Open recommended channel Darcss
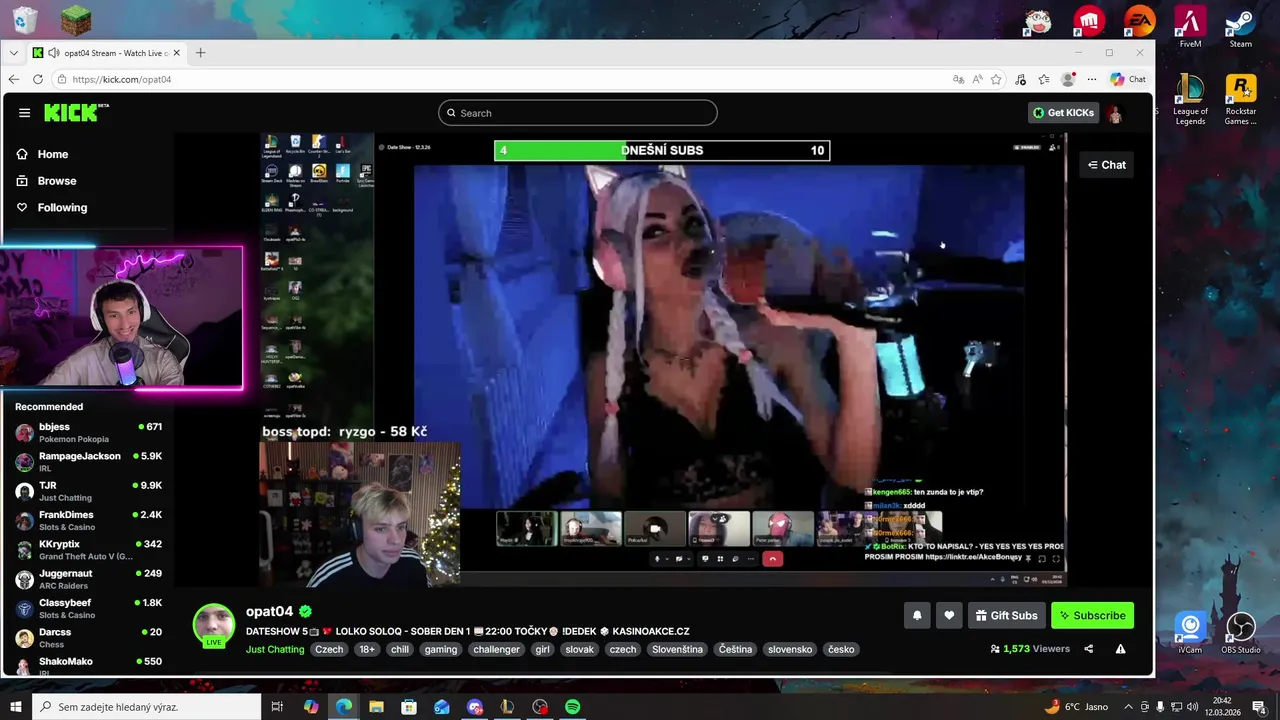This screenshot has width=1280, height=720. tap(88, 637)
